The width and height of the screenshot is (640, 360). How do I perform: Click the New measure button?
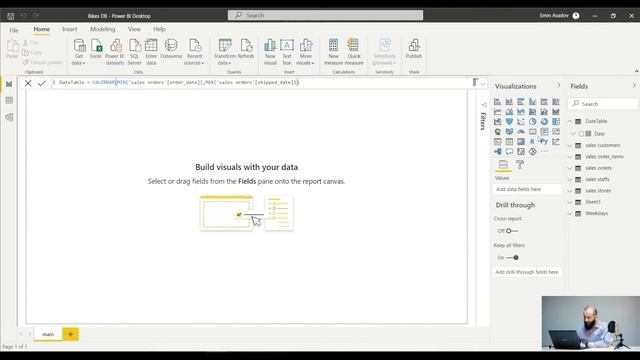tap(333, 52)
